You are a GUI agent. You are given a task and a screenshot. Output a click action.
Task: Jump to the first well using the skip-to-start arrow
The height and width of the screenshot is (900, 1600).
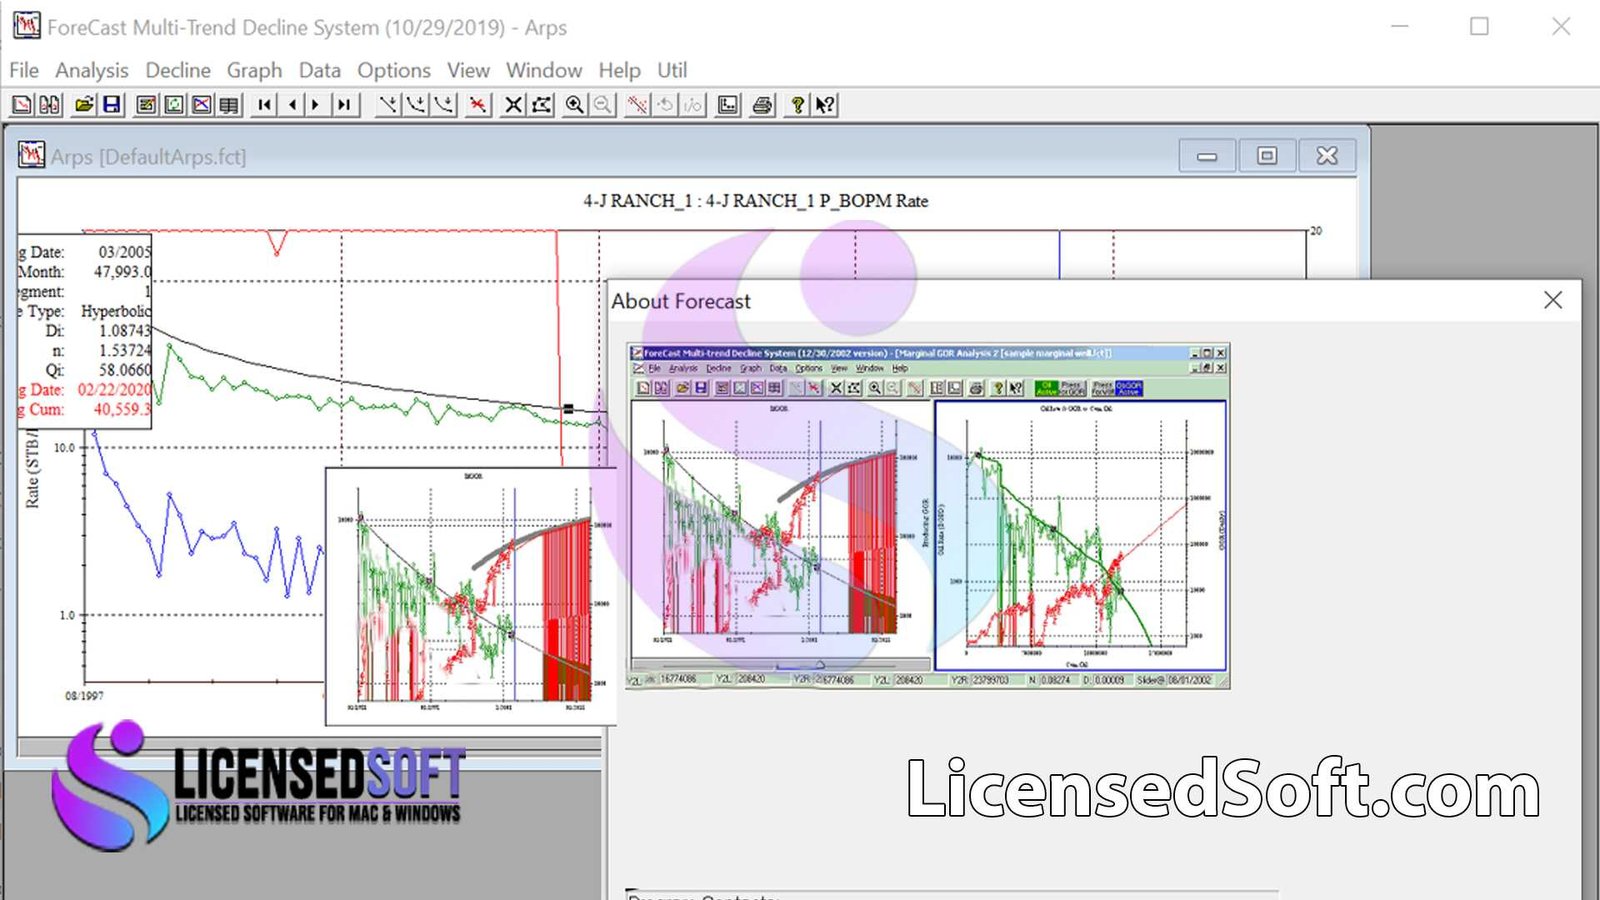[265, 104]
